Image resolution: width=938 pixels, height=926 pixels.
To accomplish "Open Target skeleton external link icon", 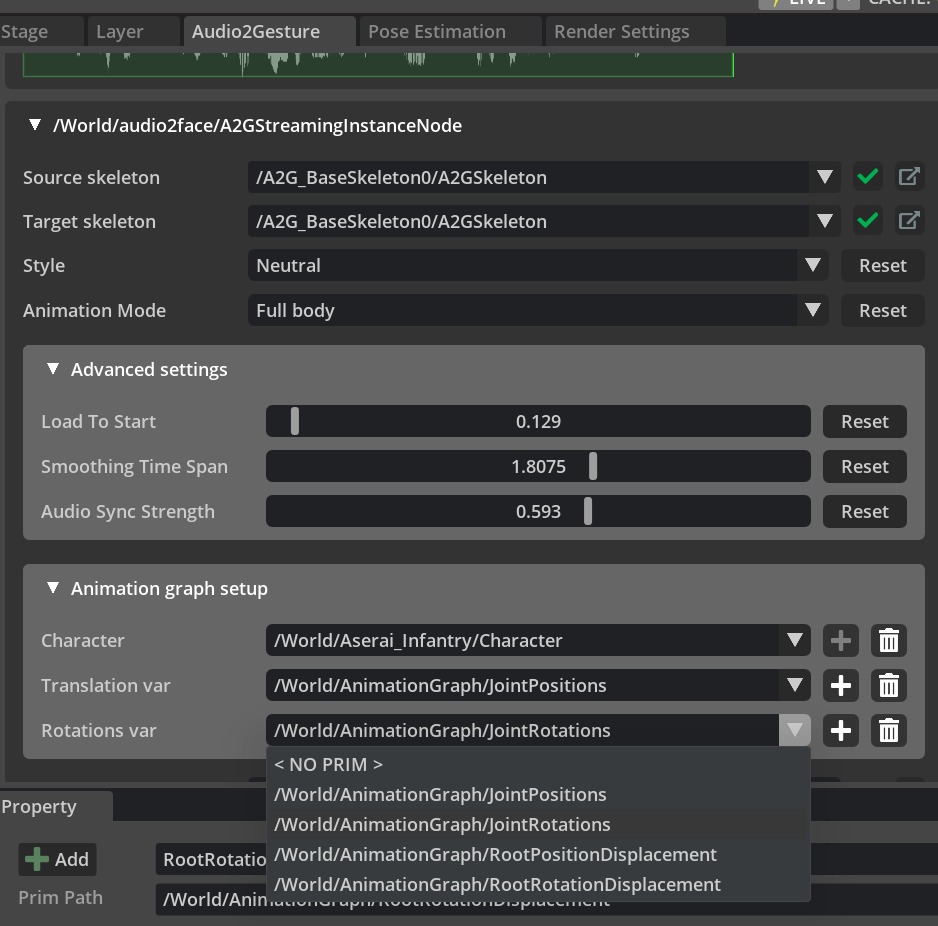I will pyautogui.click(x=909, y=221).
